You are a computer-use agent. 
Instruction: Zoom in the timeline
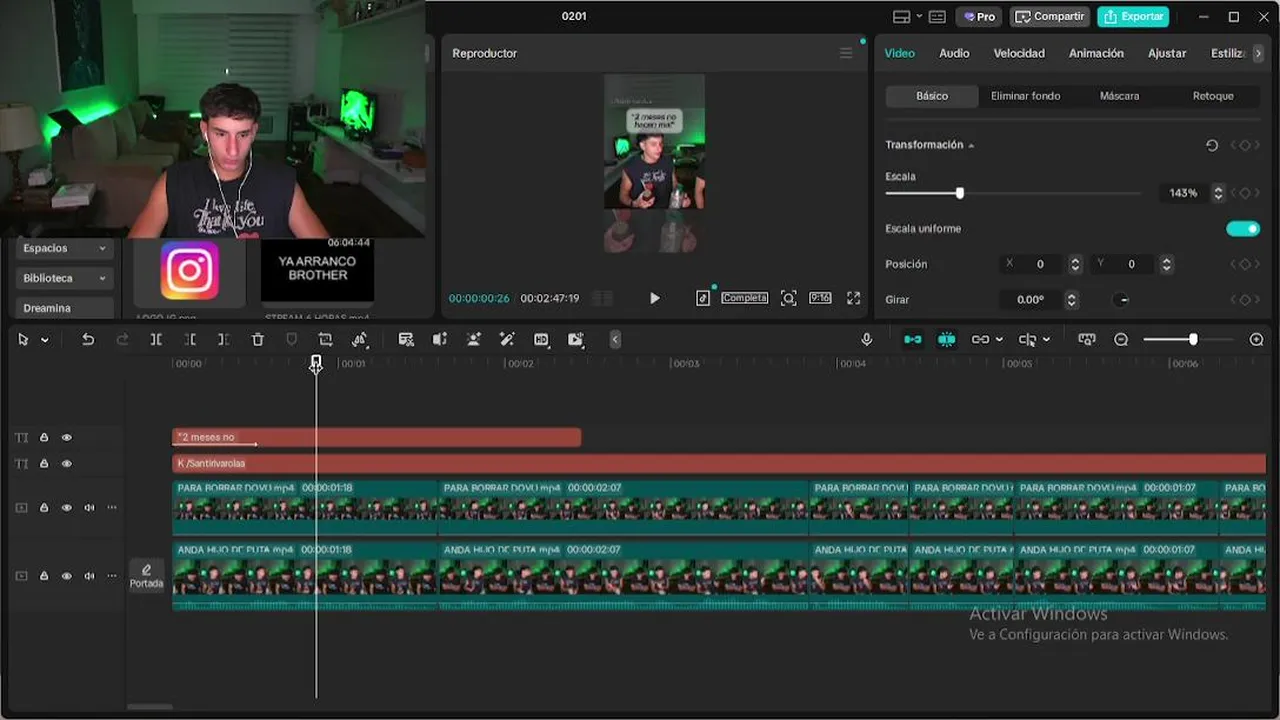[x=1257, y=340]
